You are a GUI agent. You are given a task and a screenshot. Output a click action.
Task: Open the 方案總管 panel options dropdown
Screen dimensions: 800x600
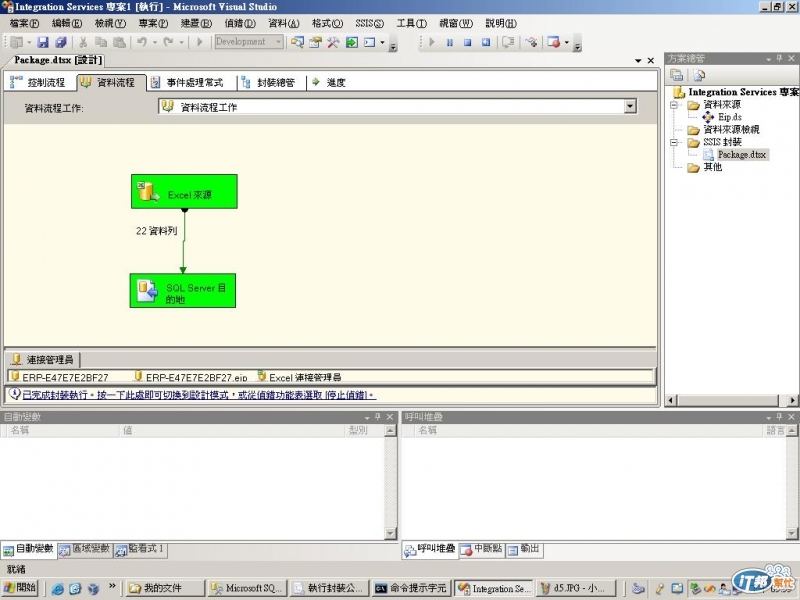click(768, 59)
